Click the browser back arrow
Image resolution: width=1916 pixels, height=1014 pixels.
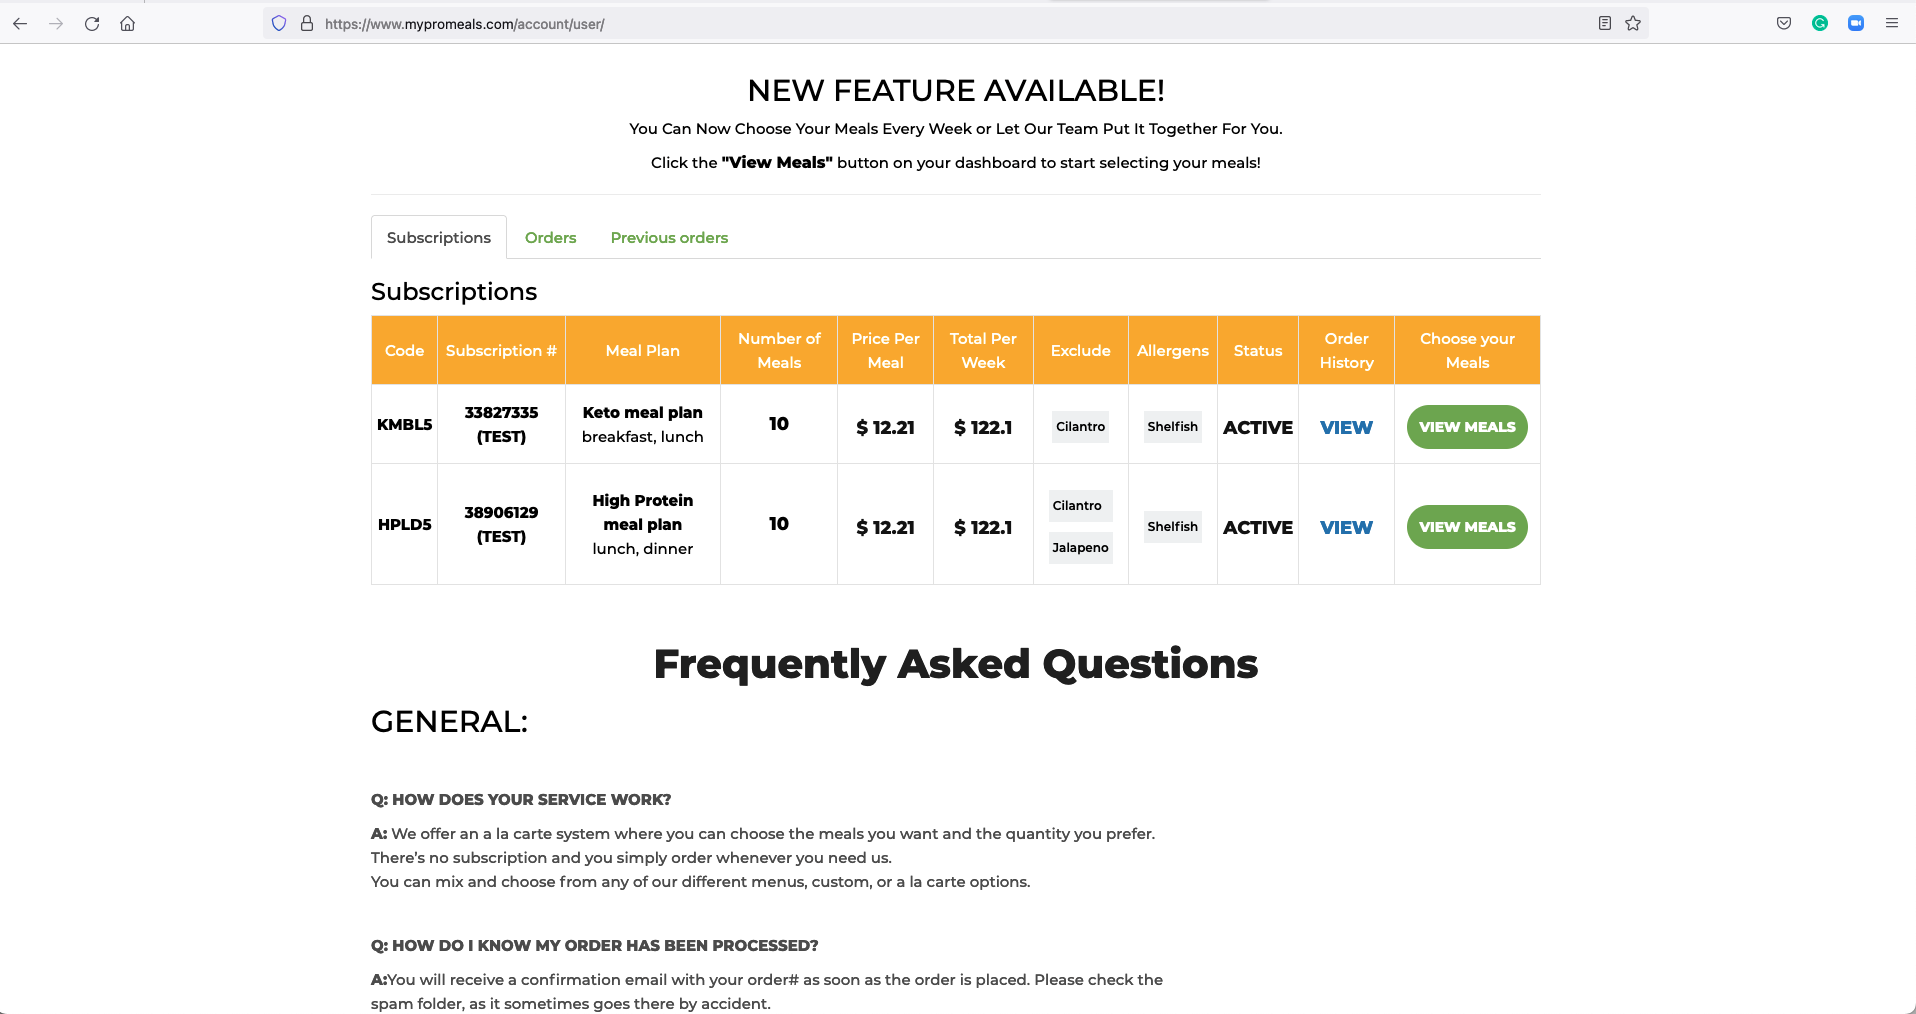20,24
